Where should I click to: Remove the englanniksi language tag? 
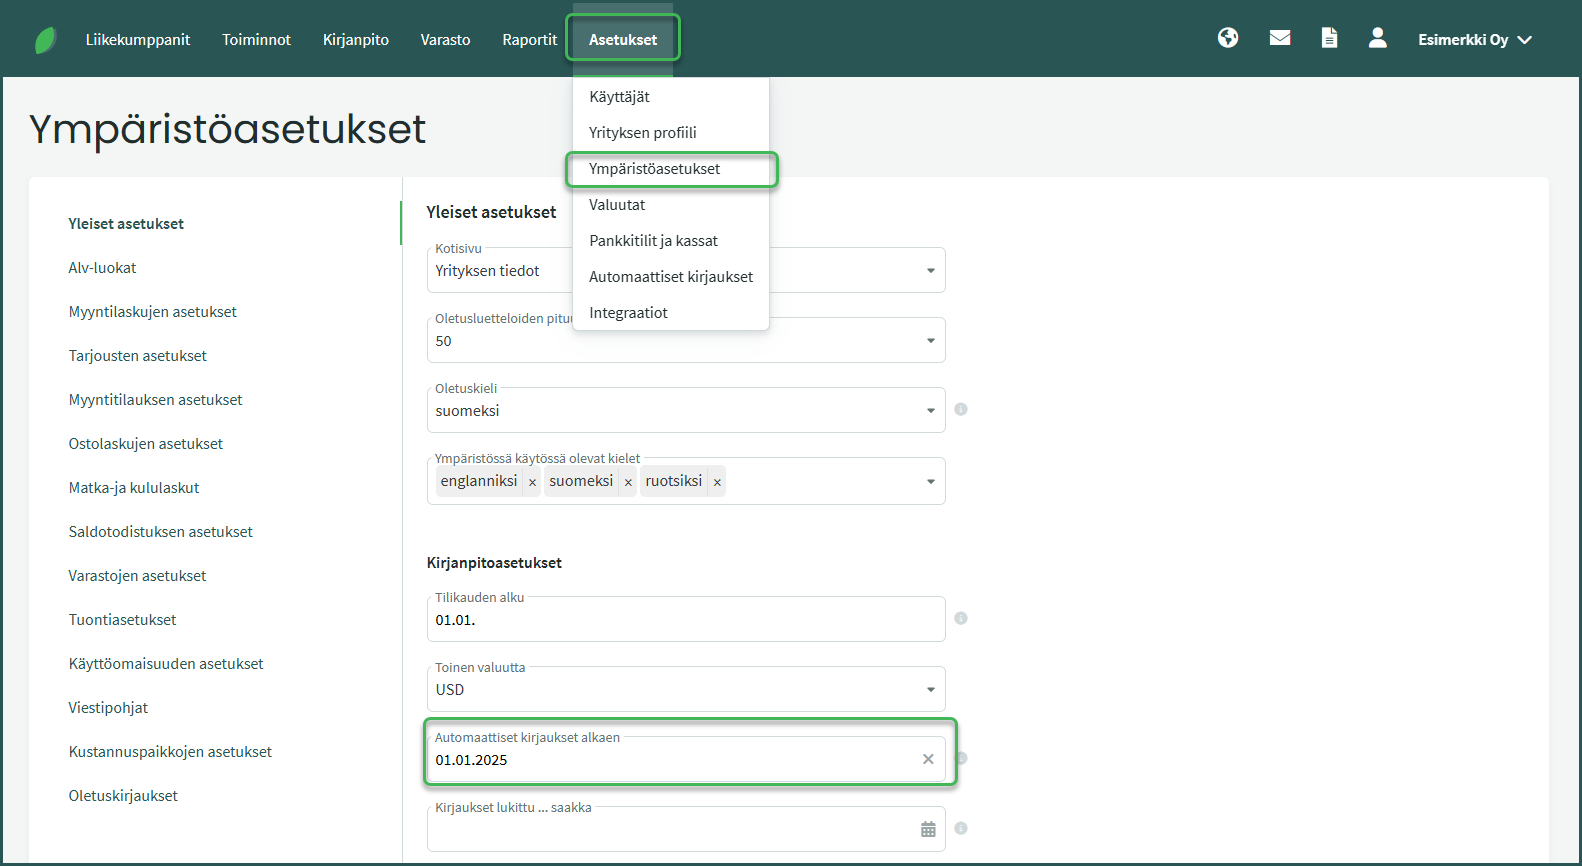point(532,482)
